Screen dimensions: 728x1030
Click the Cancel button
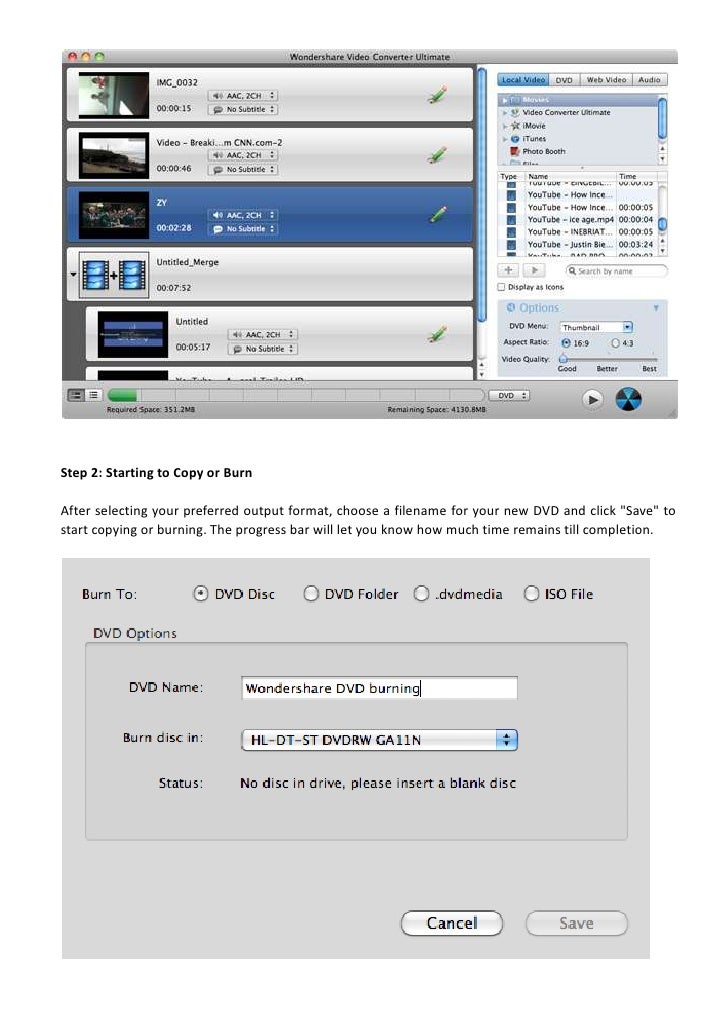pyautogui.click(x=452, y=923)
